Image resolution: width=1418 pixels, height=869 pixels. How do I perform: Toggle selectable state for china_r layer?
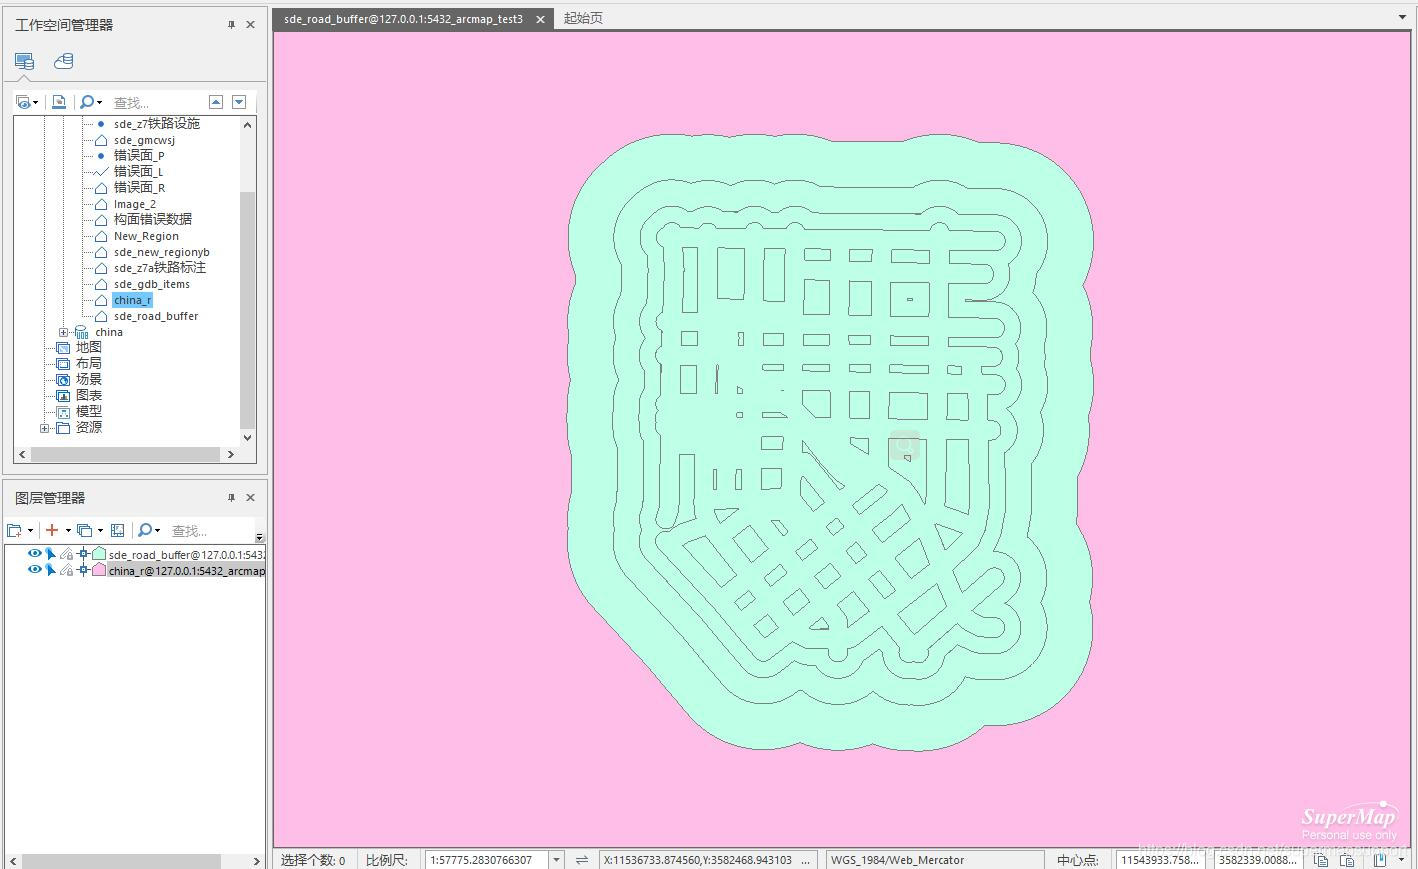[x=50, y=570]
